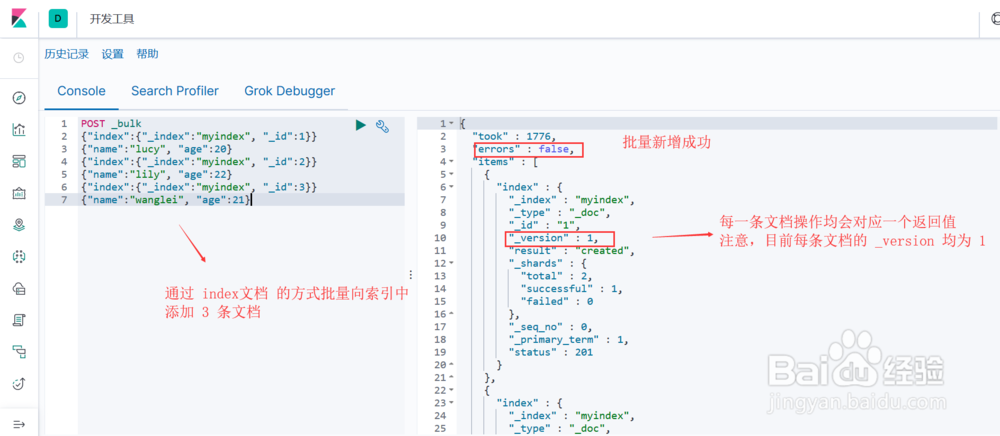Viewport: 1000px width, 436px height.
Task: Click request line with "_id":2
Action: [x=198, y=162]
